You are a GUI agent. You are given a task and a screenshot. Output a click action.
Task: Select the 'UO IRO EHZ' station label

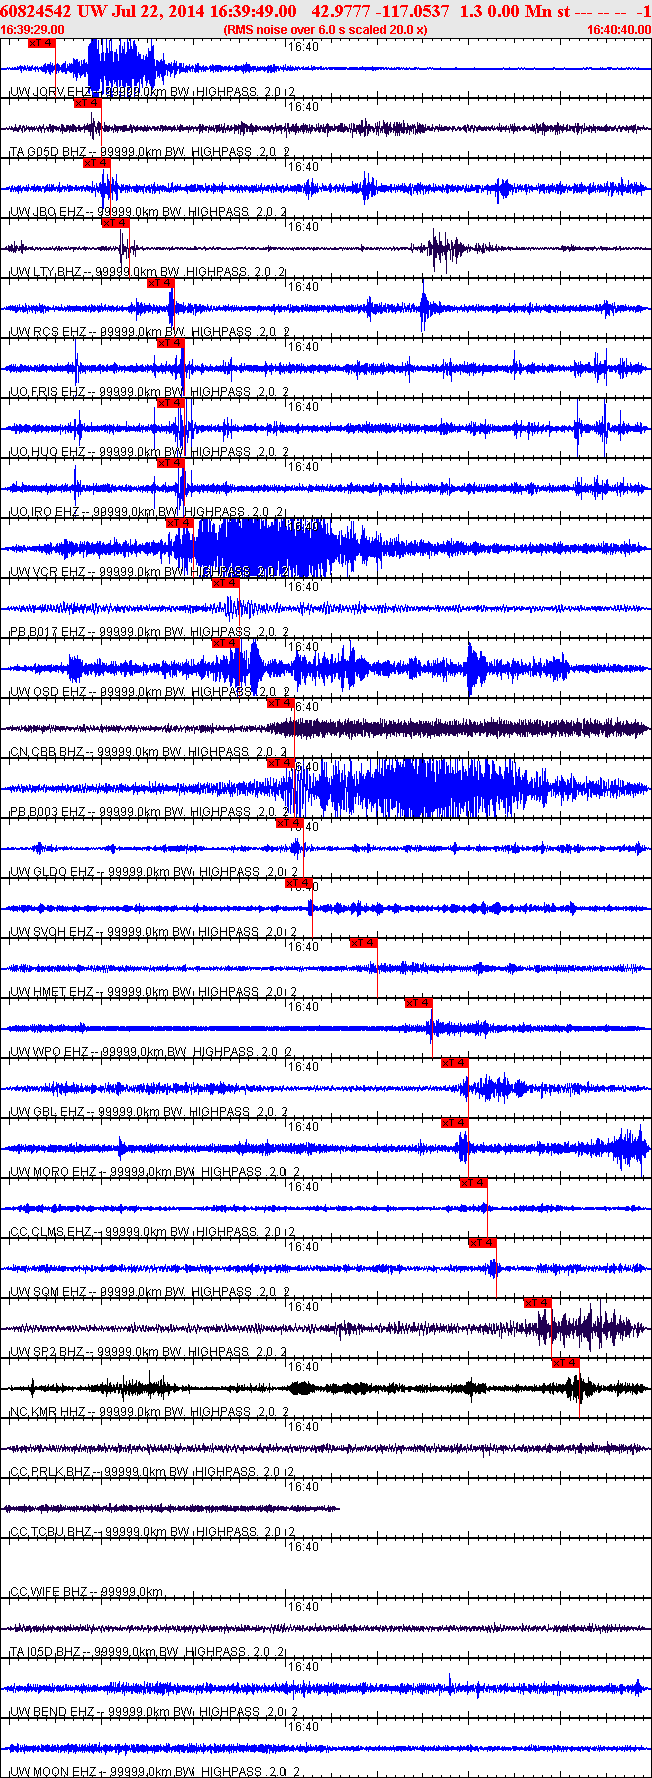pos(45,512)
